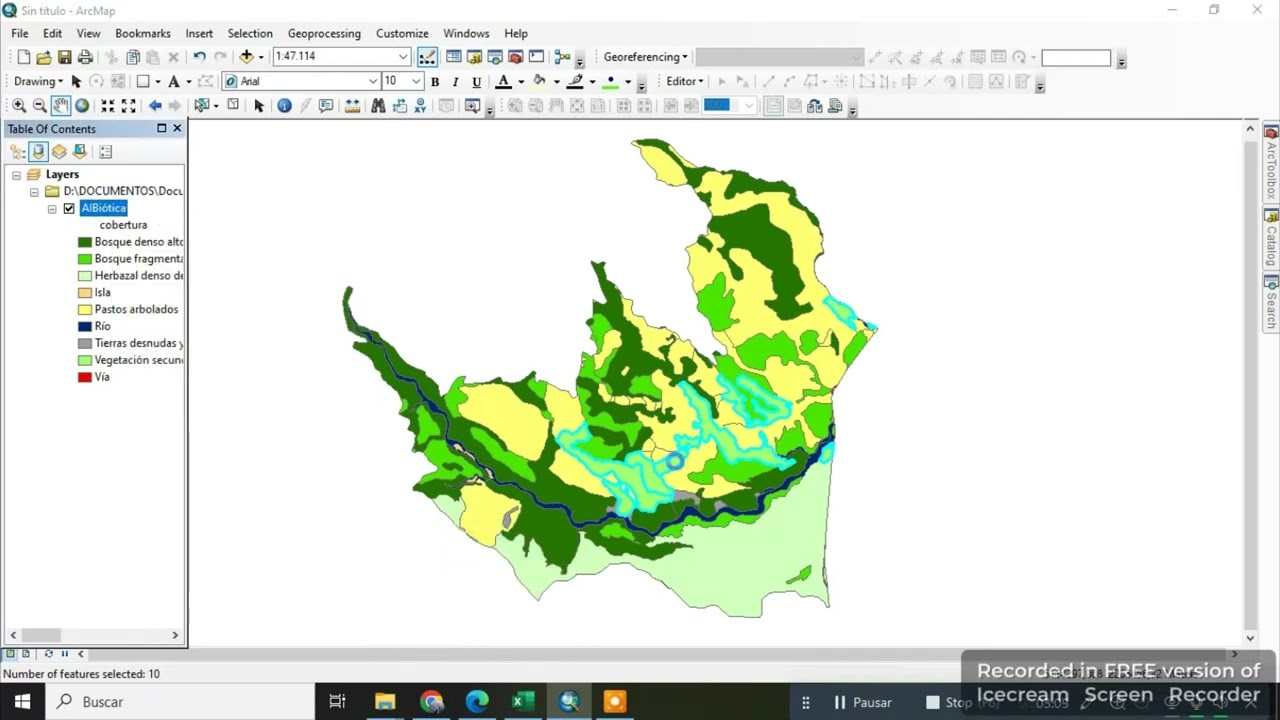
Task: Print the current map
Action: coord(85,57)
